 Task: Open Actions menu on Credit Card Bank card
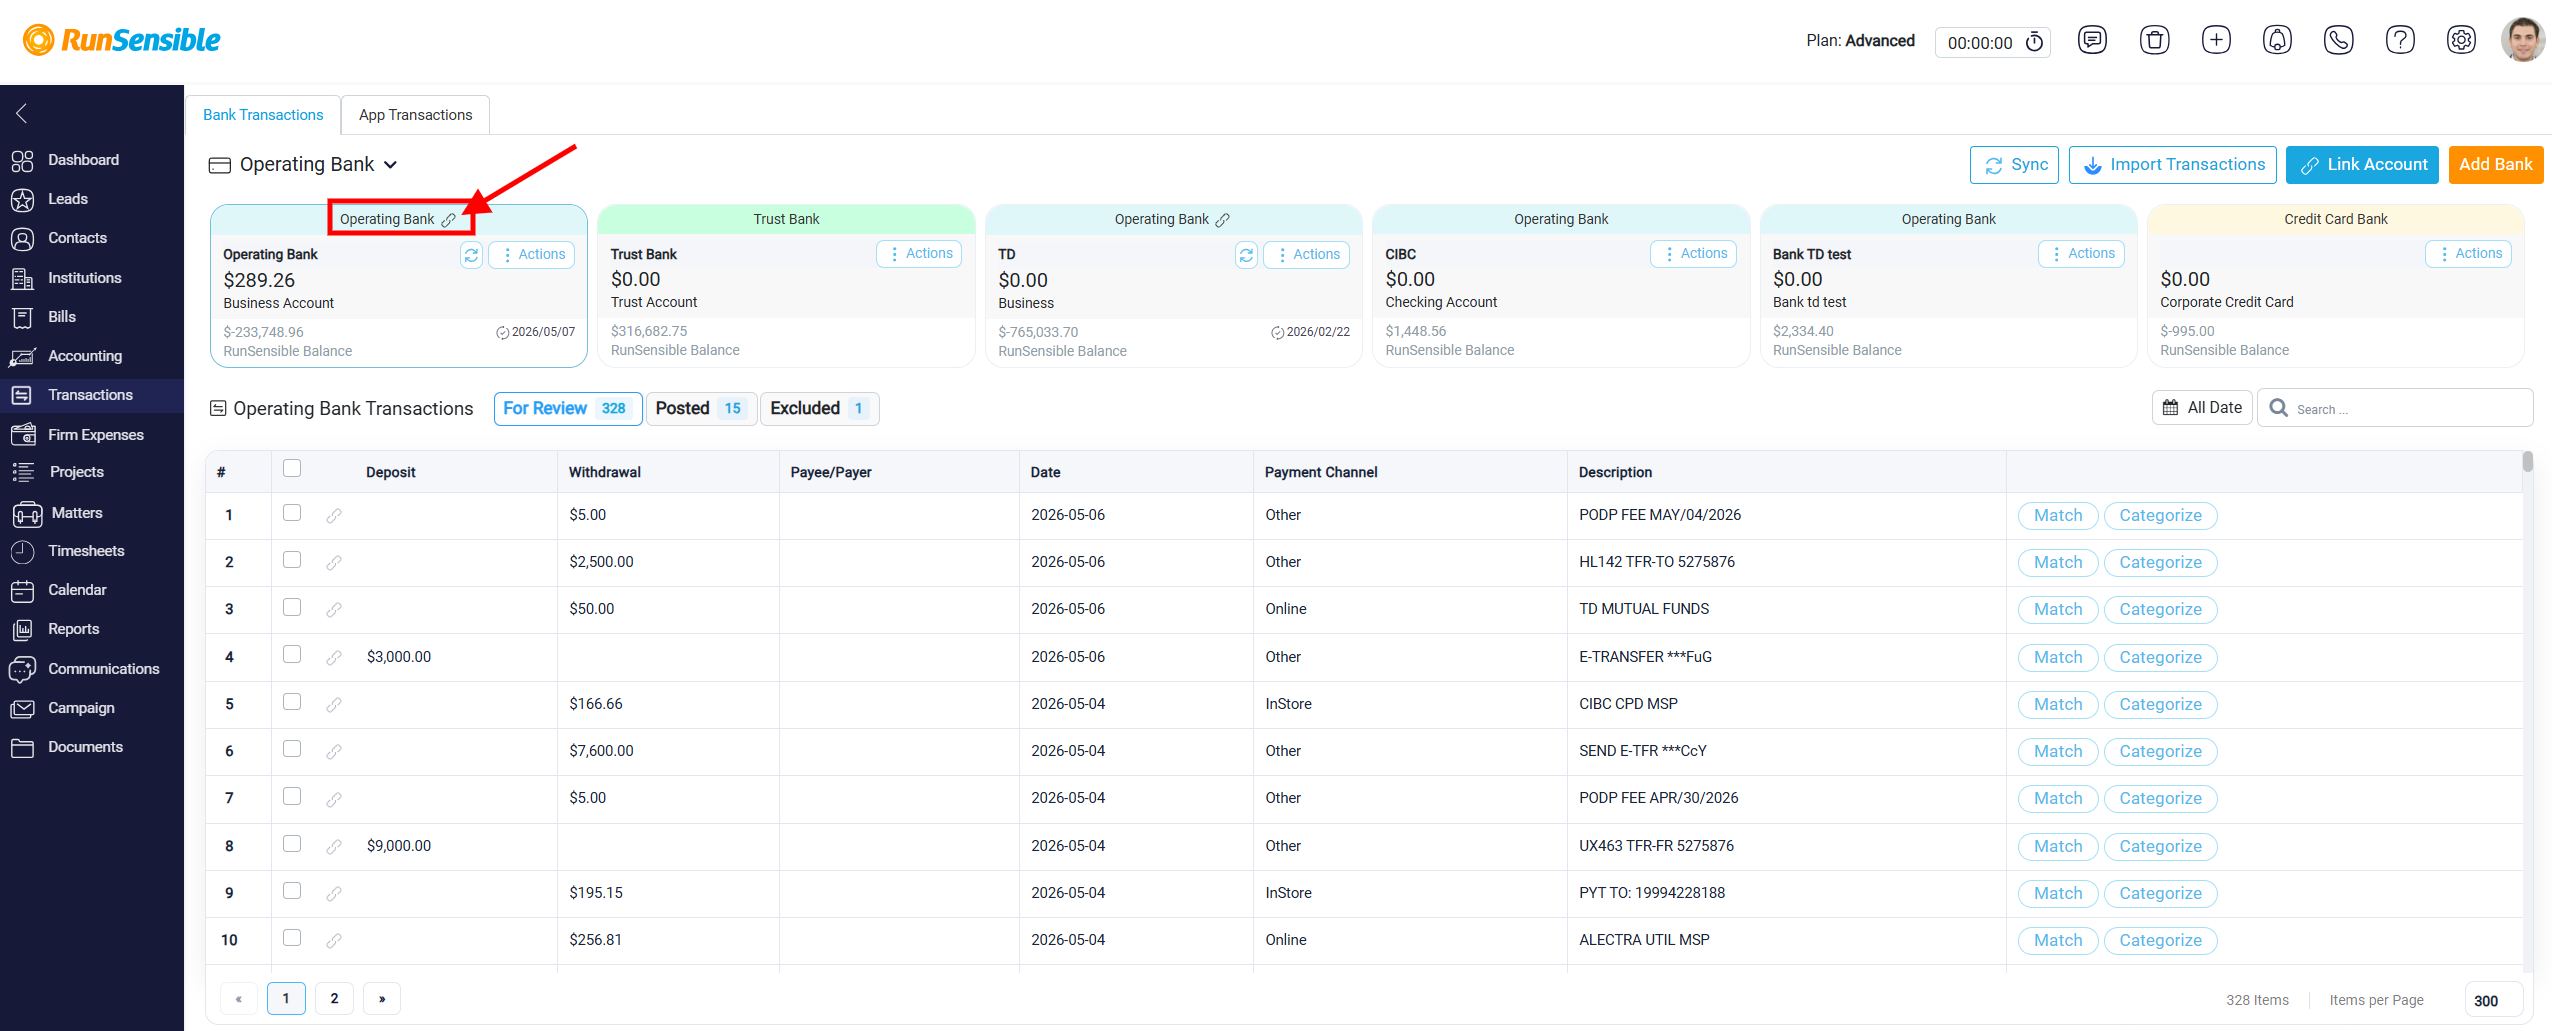click(2469, 254)
